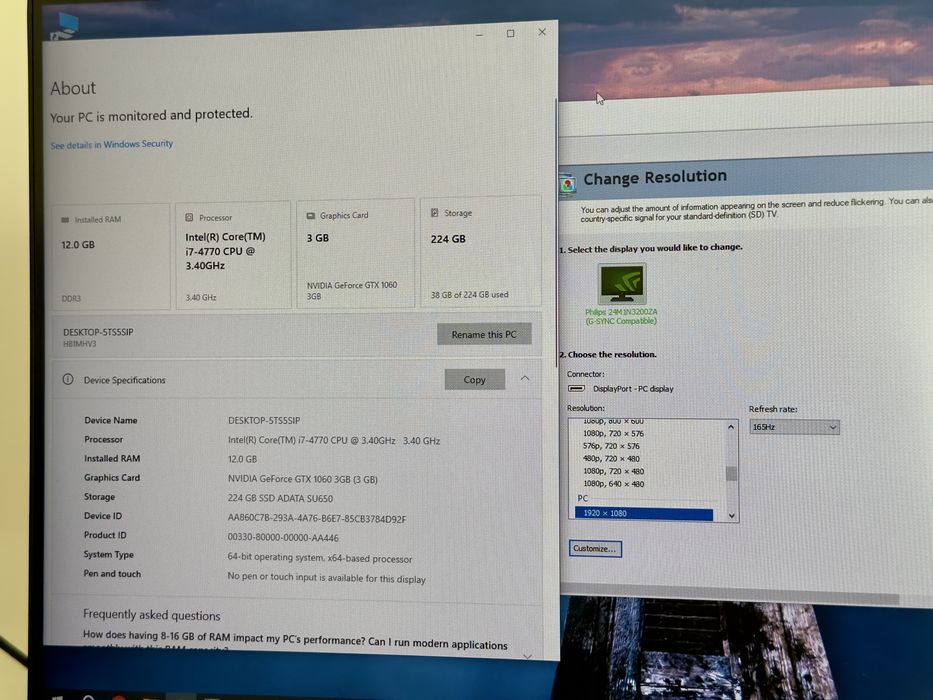Image resolution: width=933 pixels, height=700 pixels.
Task: Click the 38 GB of 224 GB used text
Action: [x=469, y=294]
